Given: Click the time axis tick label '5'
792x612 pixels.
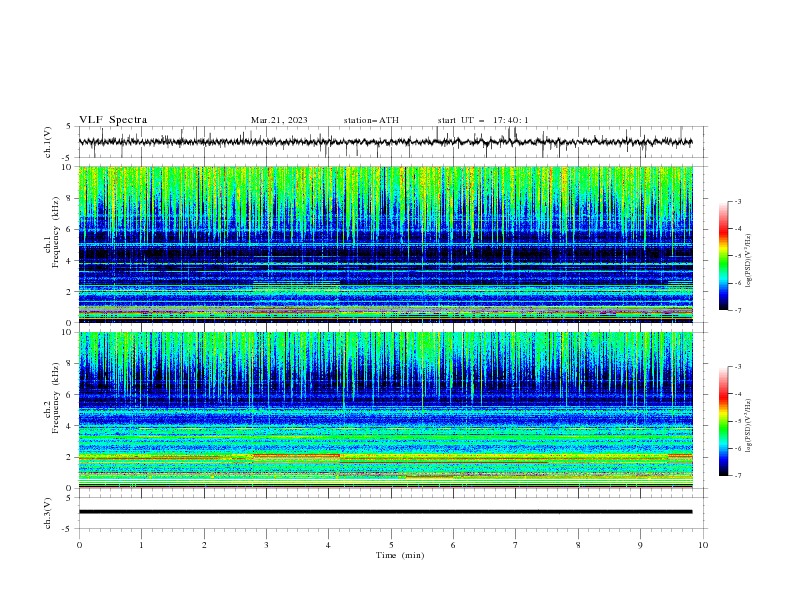Looking at the screenshot, I should pyautogui.click(x=391, y=545).
